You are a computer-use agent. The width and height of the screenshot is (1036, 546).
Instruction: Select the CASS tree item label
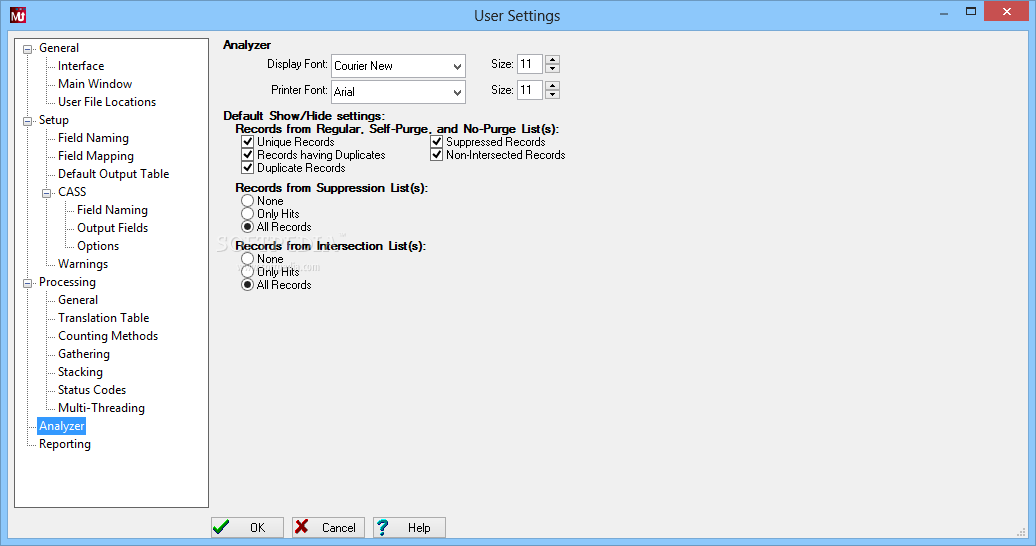click(x=72, y=192)
